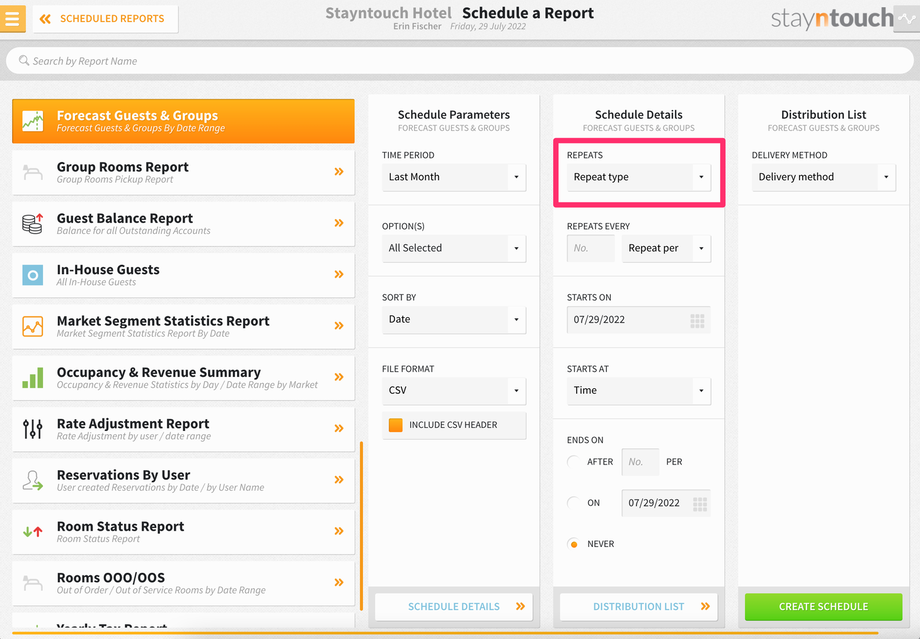The image size is (920, 639).
Task: Click Room Status Report chevron arrow
Action: [339, 531]
